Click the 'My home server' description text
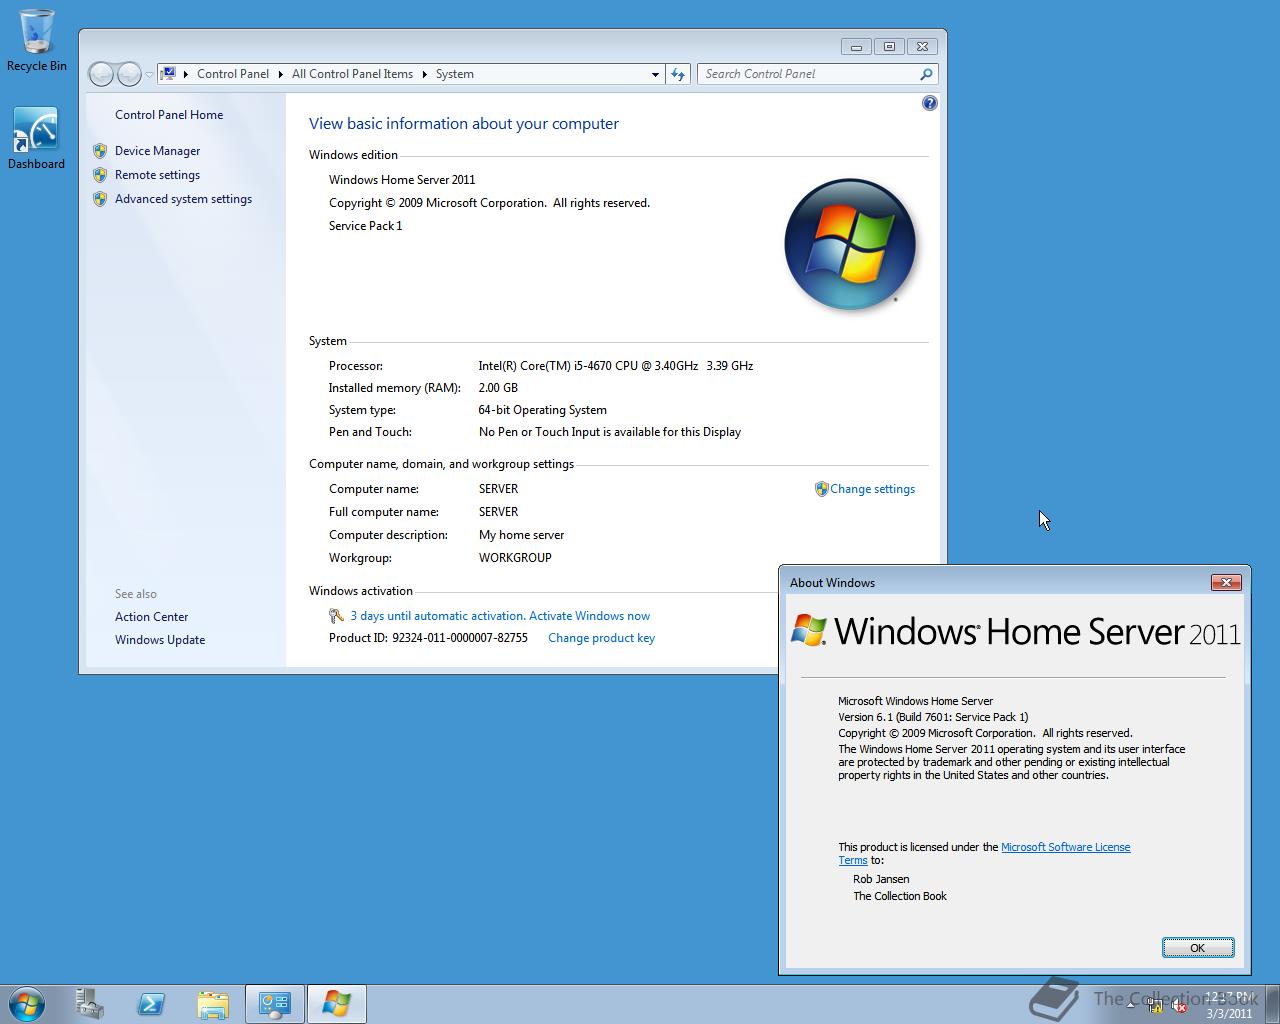 (x=521, y=535)
